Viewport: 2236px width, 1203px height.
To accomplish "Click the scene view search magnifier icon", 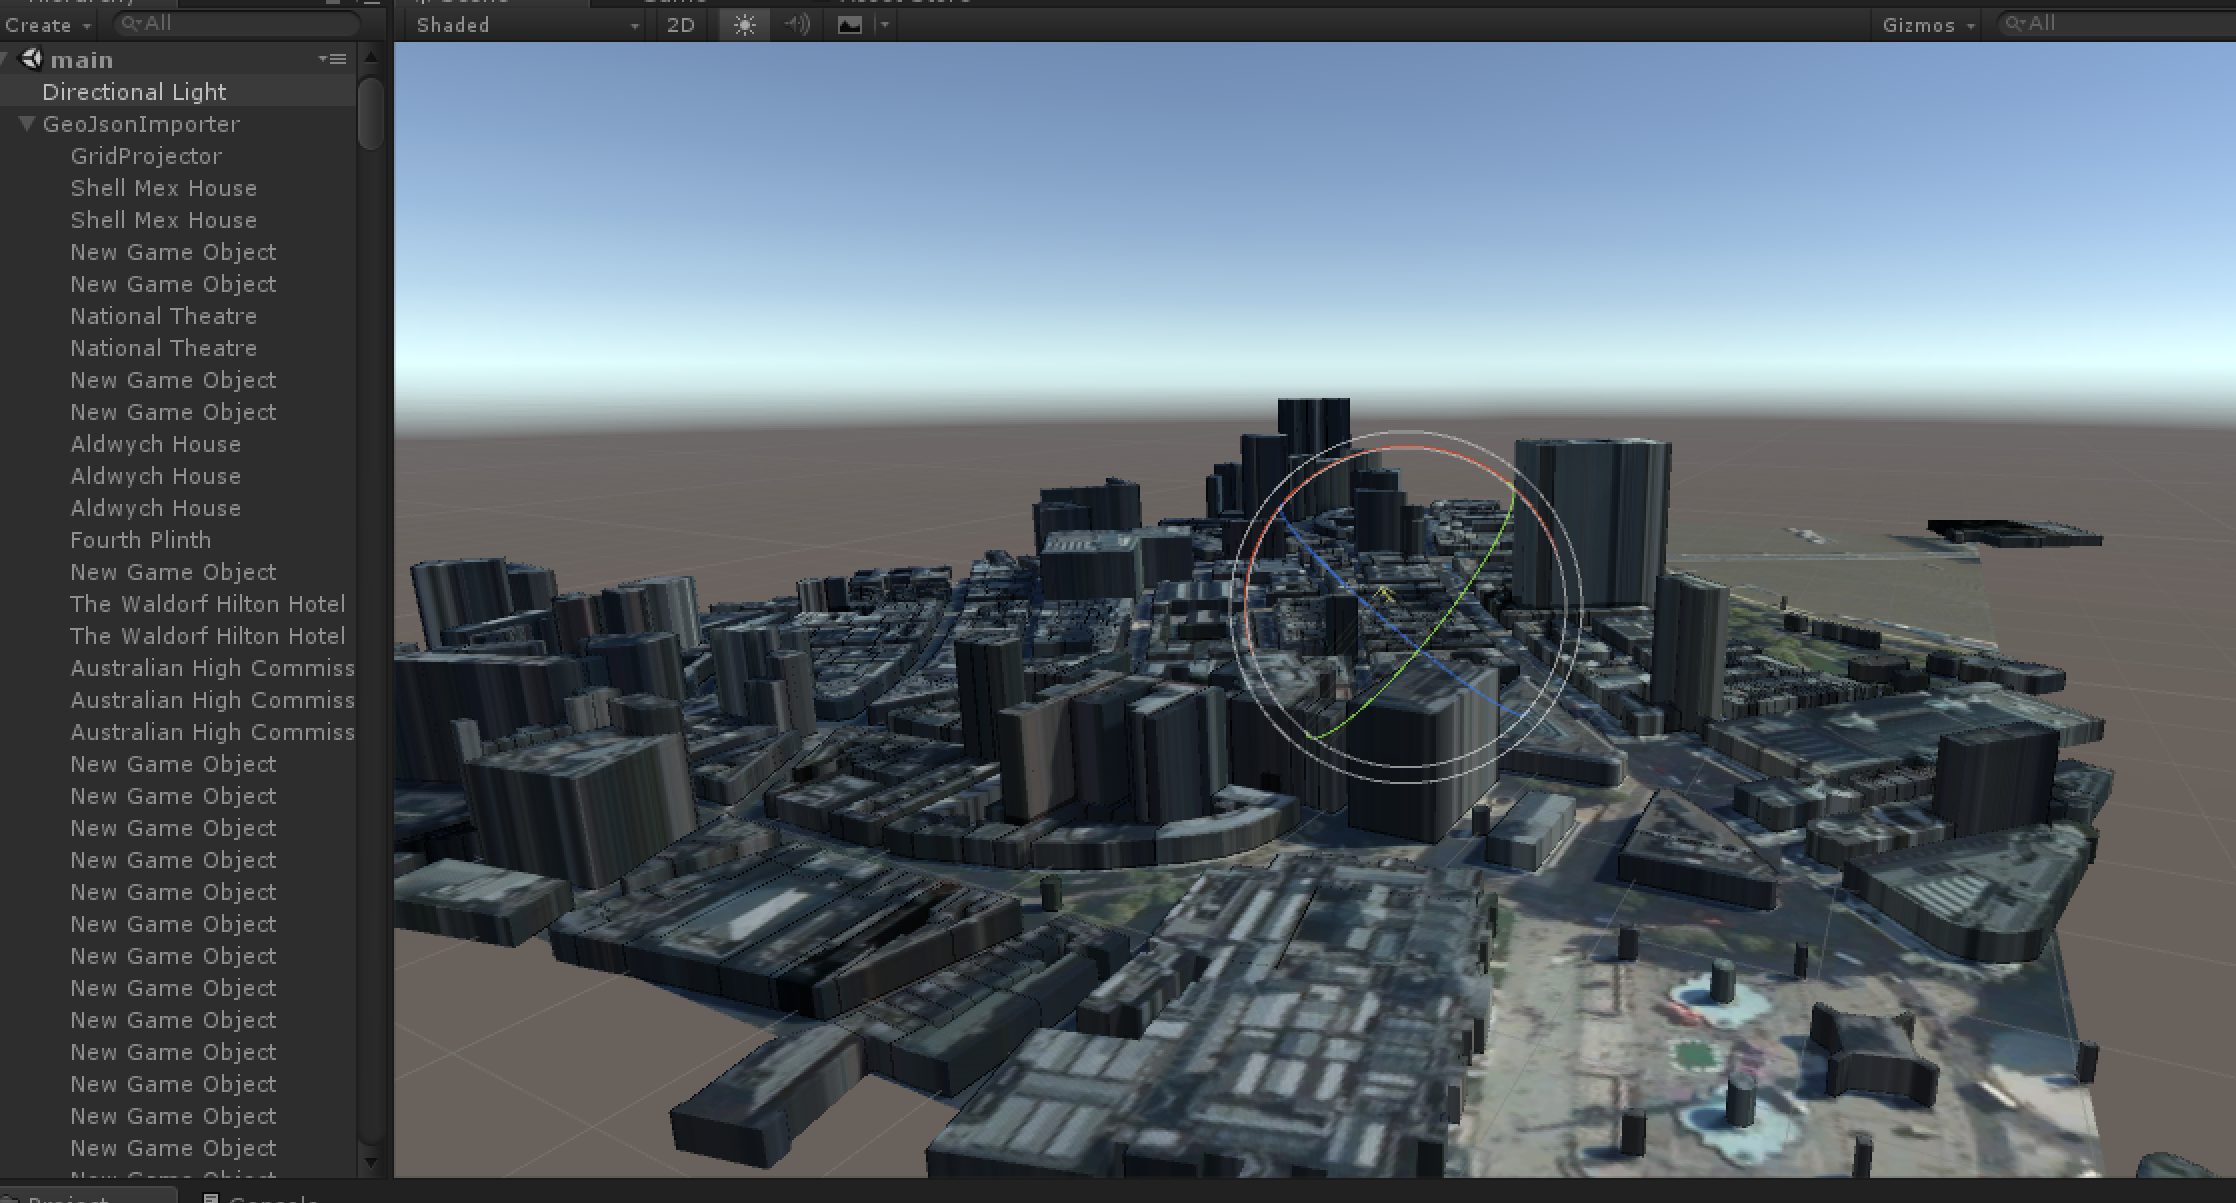I will click(x=2015, y=23).
